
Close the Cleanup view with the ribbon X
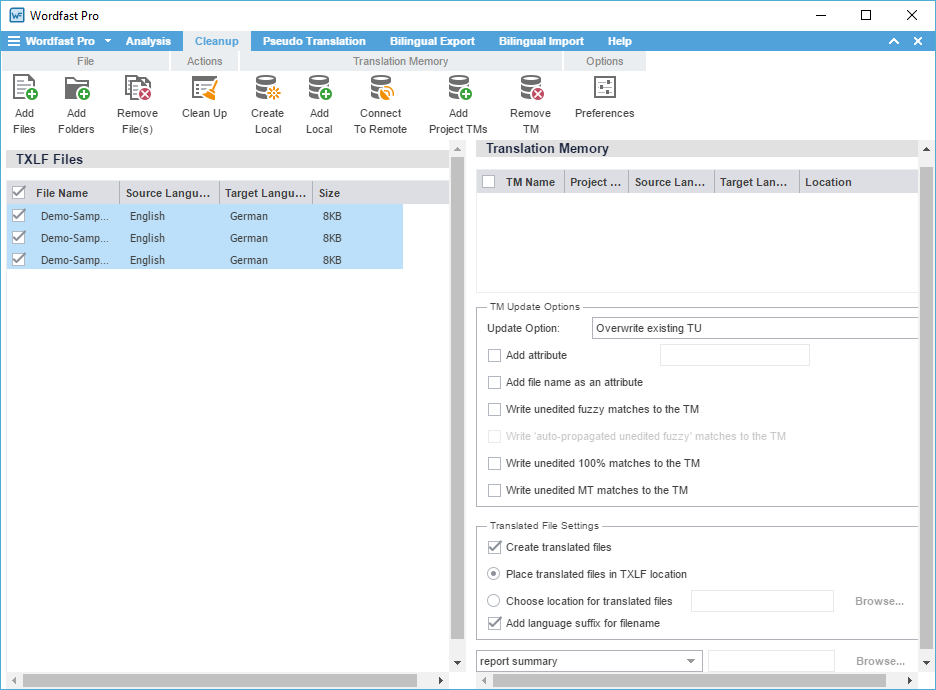coord(918,41)
